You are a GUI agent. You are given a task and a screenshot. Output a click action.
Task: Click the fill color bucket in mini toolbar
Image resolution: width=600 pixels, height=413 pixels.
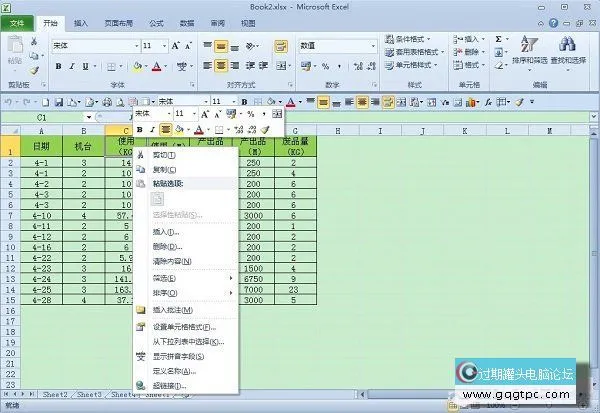(x=181, y=130)
